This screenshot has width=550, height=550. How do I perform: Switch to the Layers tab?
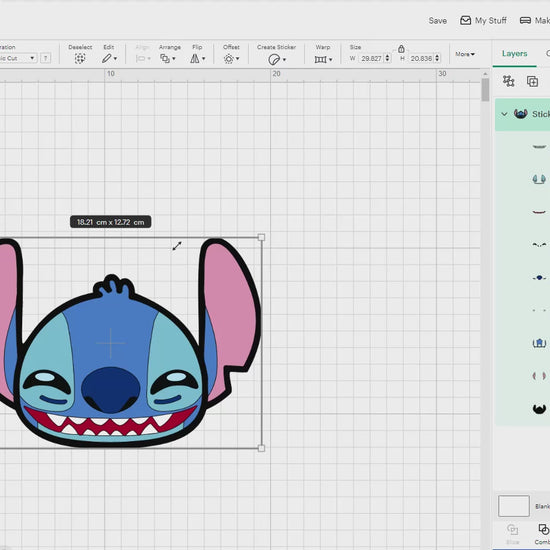tap(514, 54)
